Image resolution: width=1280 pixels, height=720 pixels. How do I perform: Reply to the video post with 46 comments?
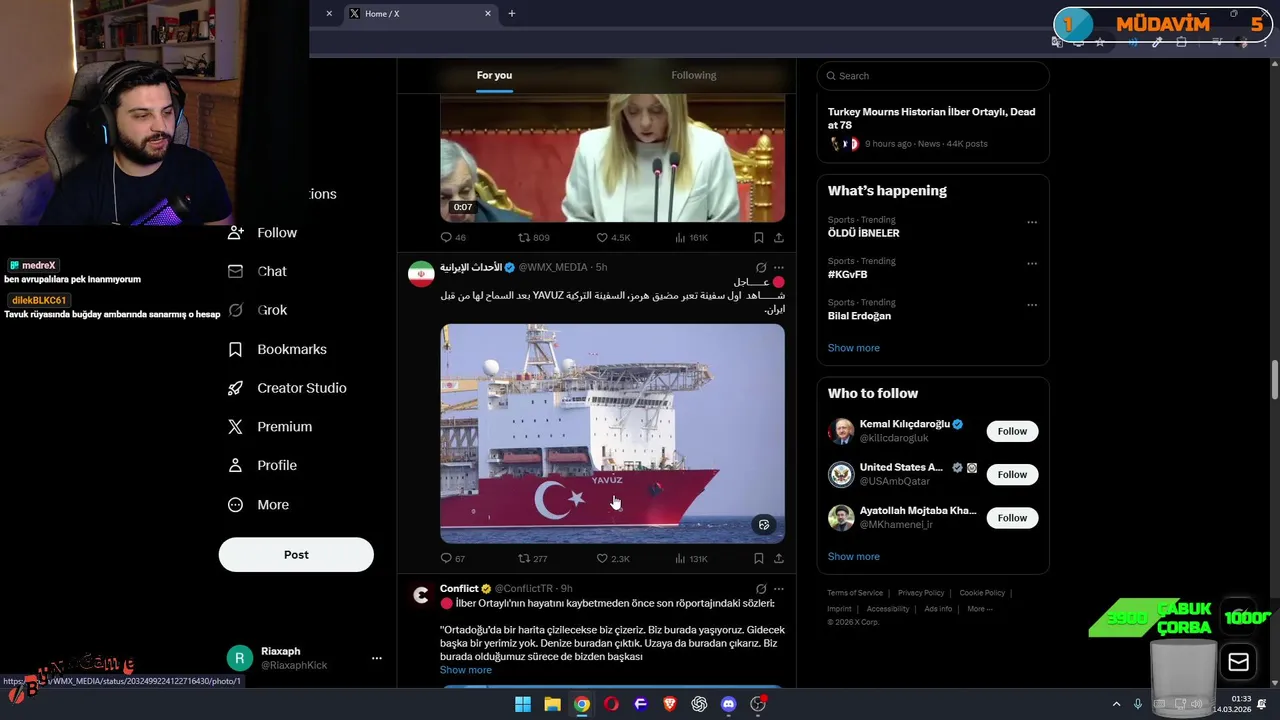(x=452, y=237)
